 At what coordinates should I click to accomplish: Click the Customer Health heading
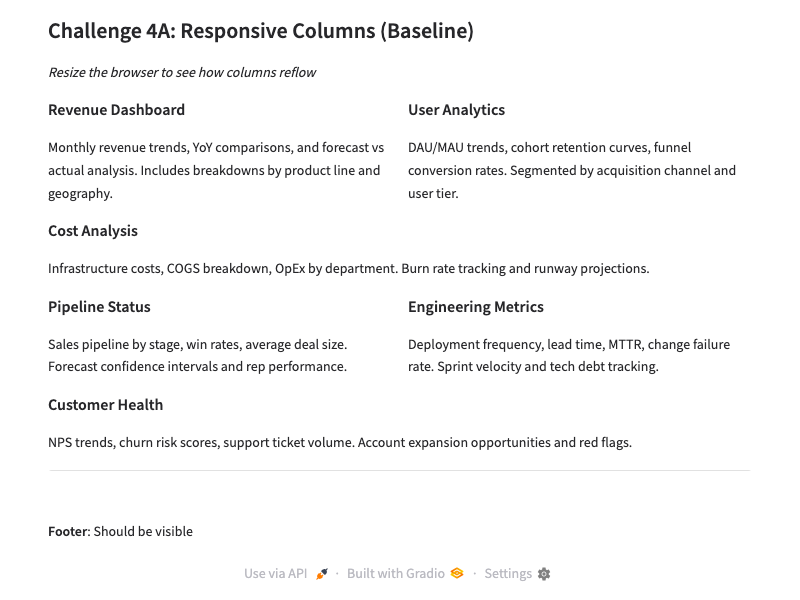[105, 405]
